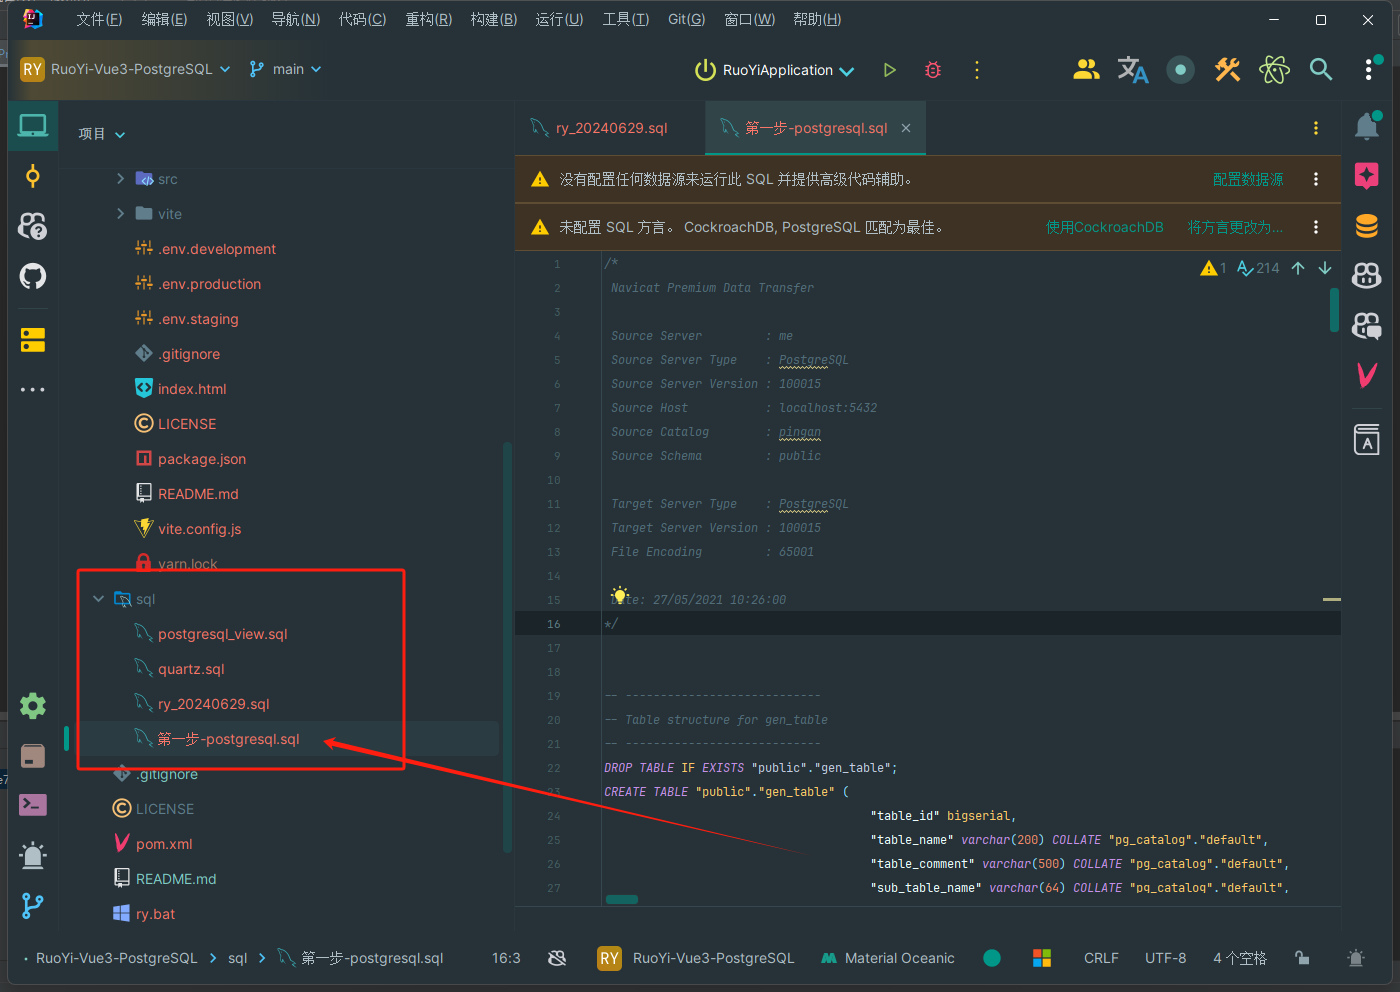The height and width of the screenshot is (992, 1400).
Task: Open the Notifications bell icon
Action: pyautogui.click(x=1366, y=127)
